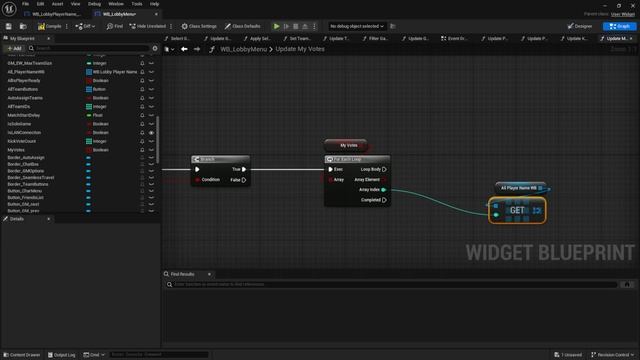Screen dimensions: 640x360
Task: Toggle replication bell for AllTeamButtons variable
Action: coord(142,89)
